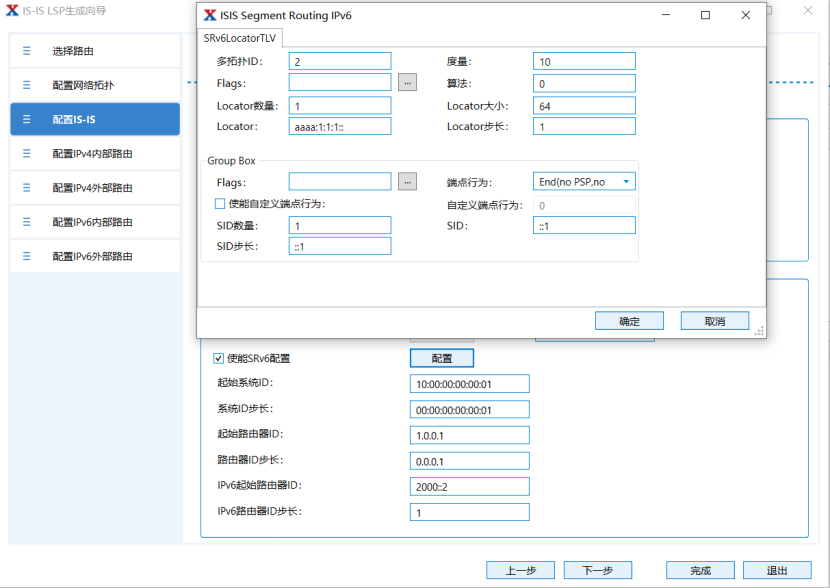
Task: Click the SID步长 field
Action: coord(340,246)
